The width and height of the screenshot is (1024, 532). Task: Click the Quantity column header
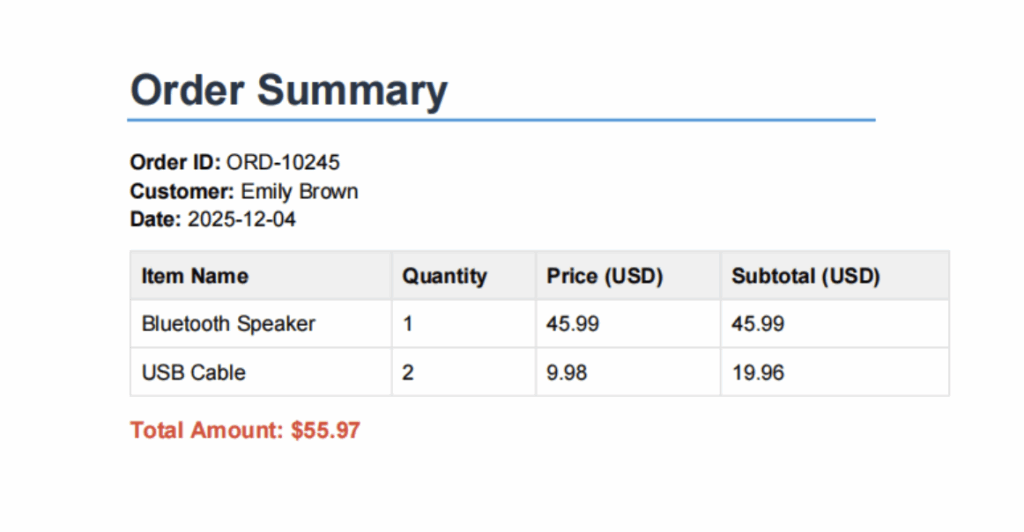444,276
